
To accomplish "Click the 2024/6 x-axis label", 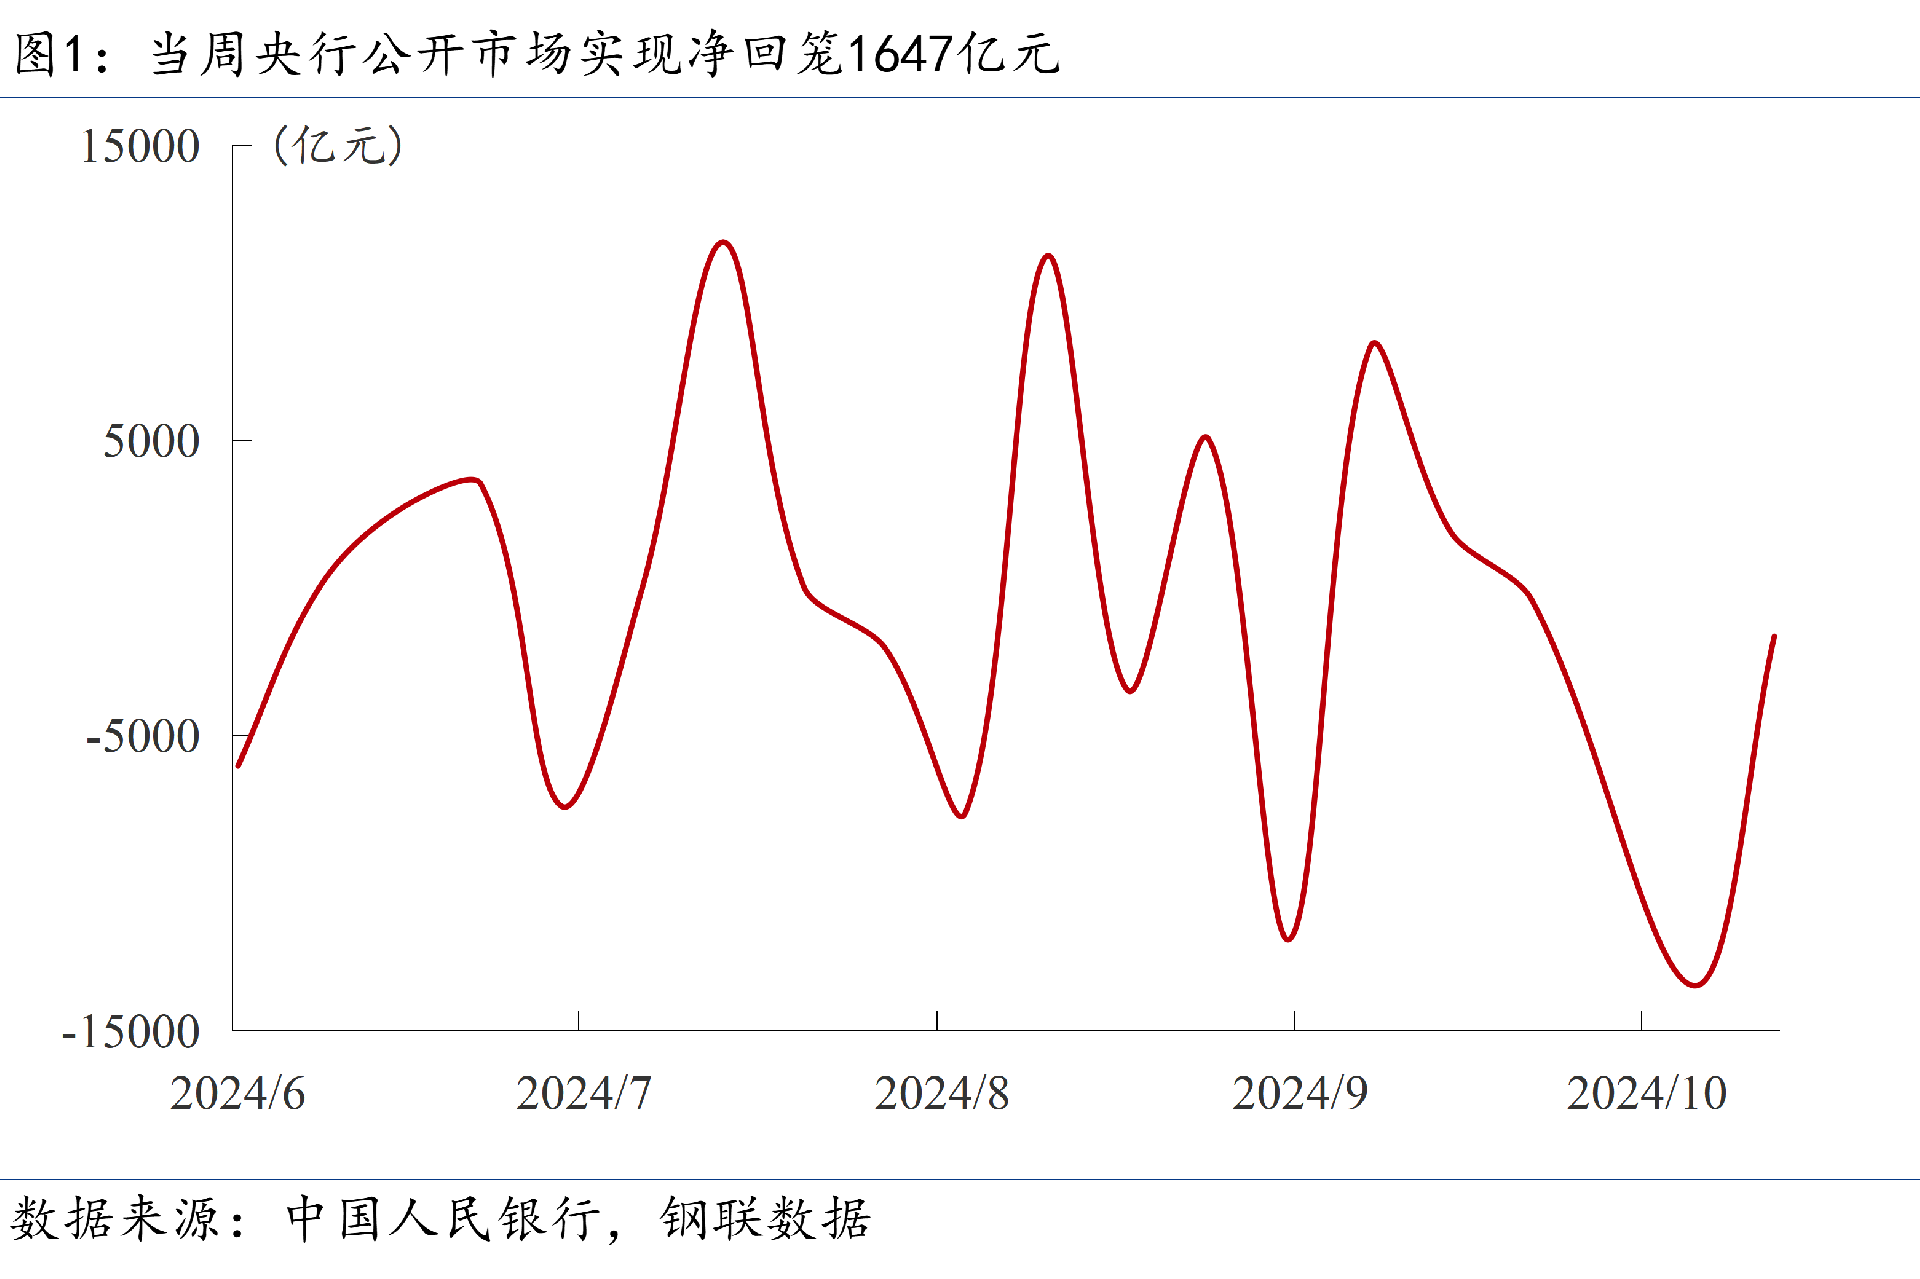I will coord(237,1093).
